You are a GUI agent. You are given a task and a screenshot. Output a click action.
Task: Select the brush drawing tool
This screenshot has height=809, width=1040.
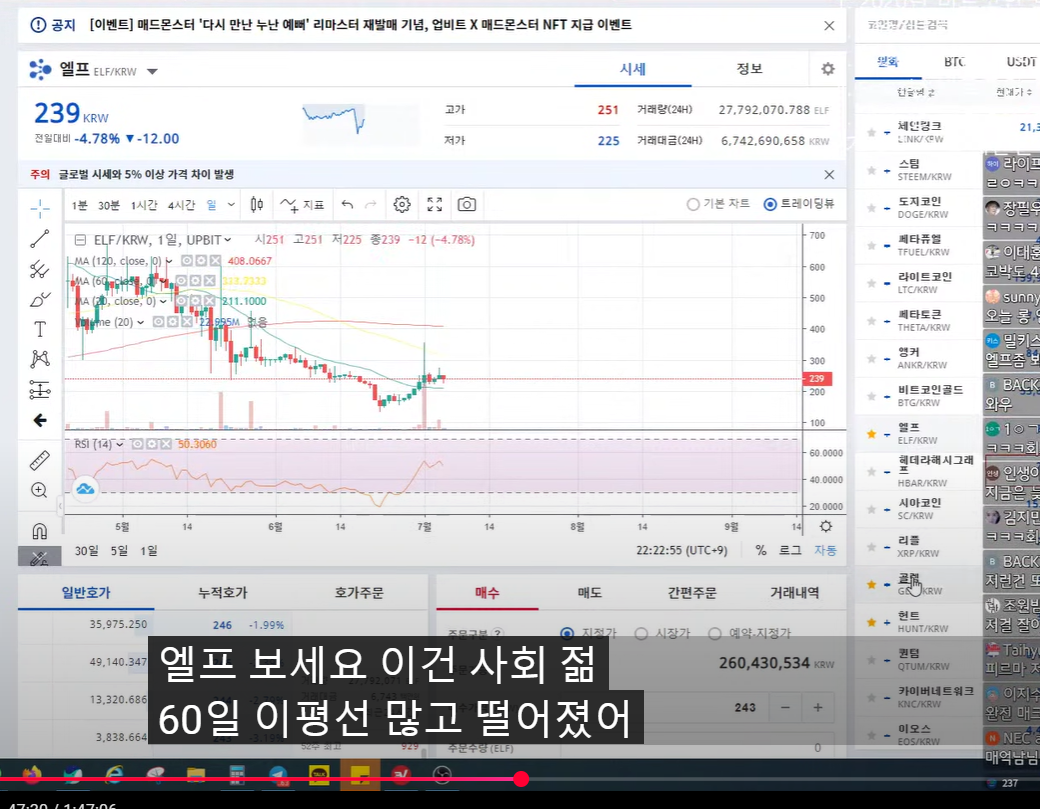[x=40, y=300]
